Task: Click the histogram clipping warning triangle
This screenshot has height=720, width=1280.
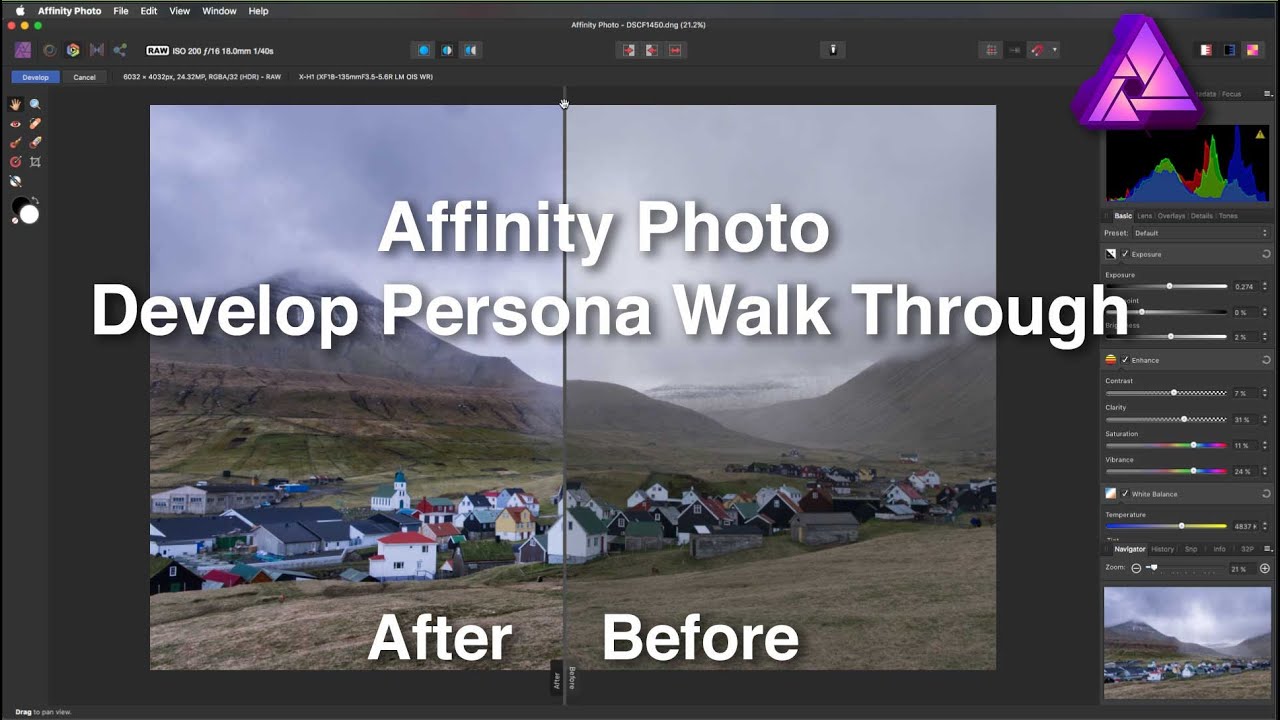Action: [x=1260, y=133]
